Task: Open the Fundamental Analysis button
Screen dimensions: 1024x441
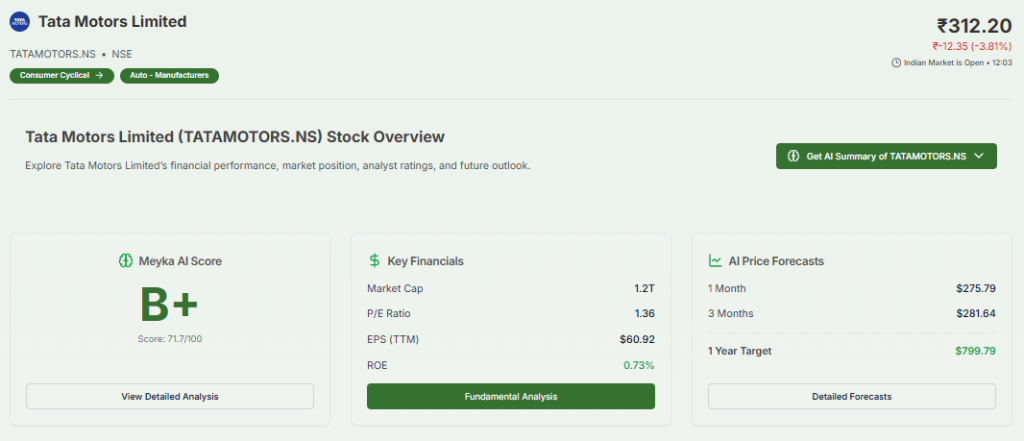Action: (511, 397)
